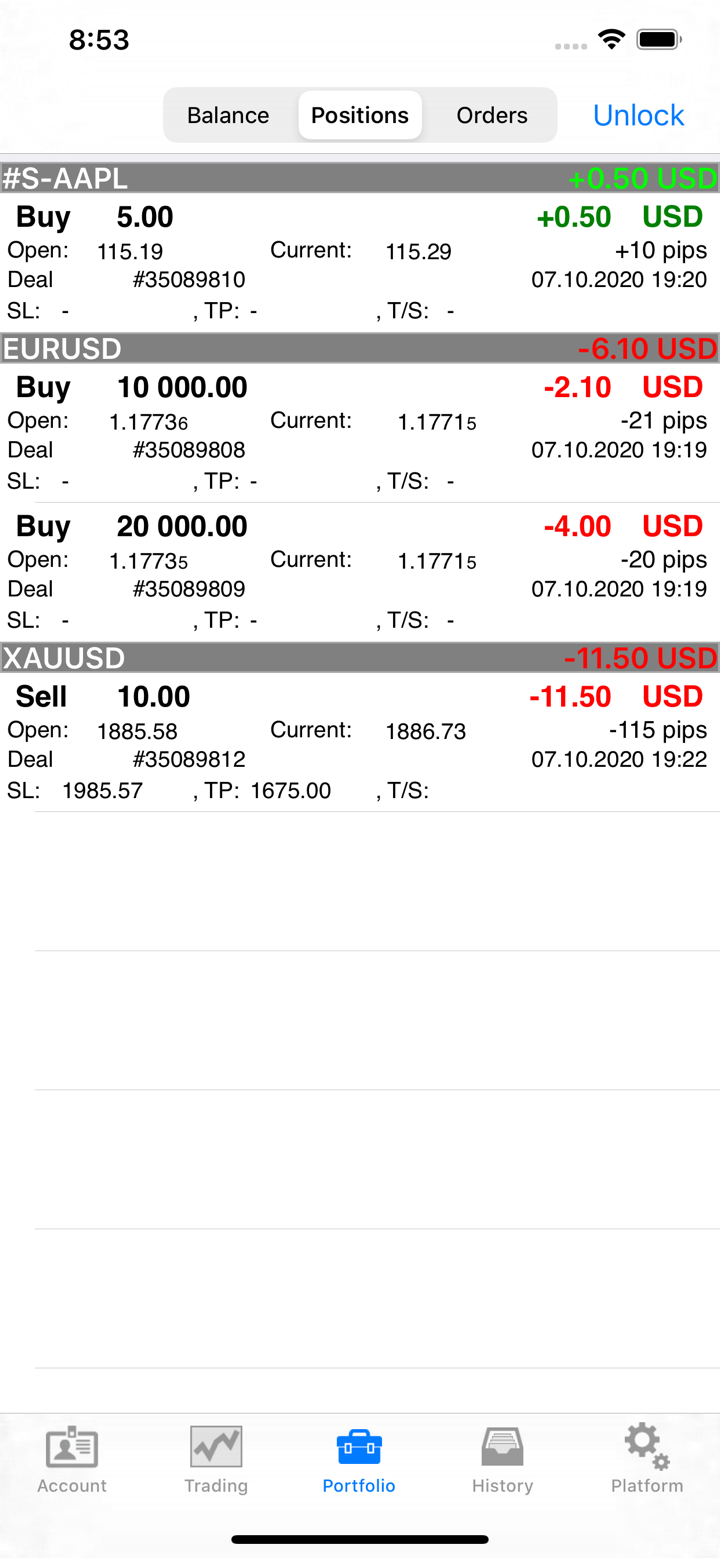Tap the battery icon in status bar
720x1558 pixels.
pyautogui.click(x=660, y=40)
